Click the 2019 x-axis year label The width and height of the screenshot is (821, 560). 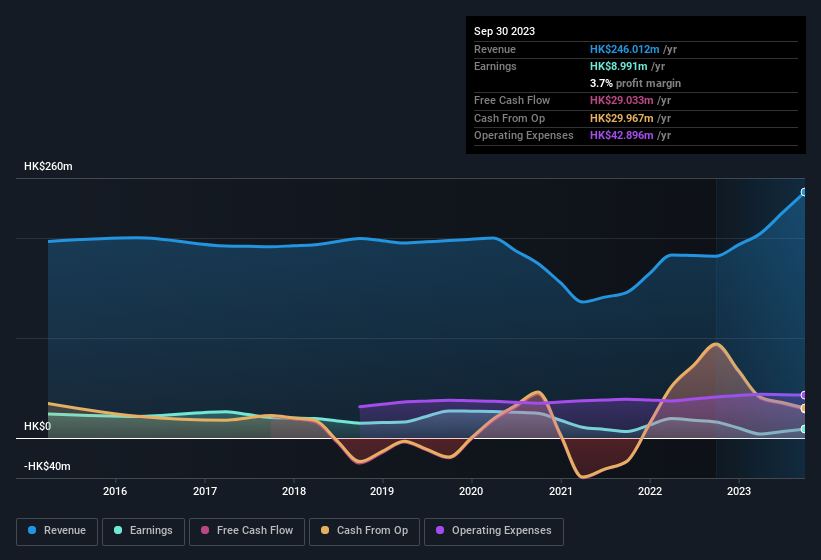382,491
